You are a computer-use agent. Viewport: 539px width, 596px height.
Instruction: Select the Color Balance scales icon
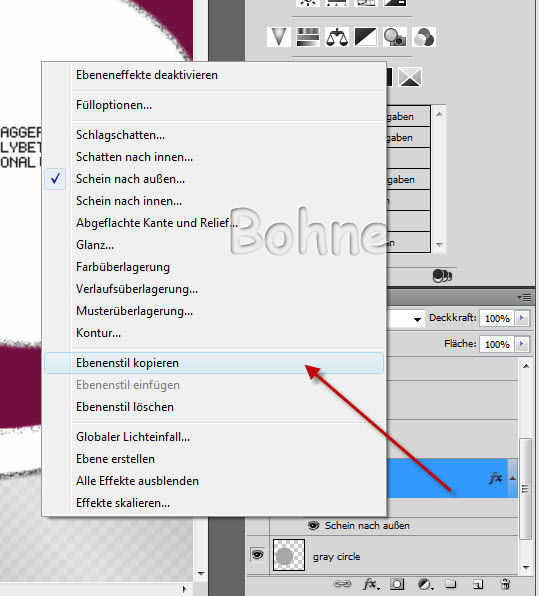337,37
